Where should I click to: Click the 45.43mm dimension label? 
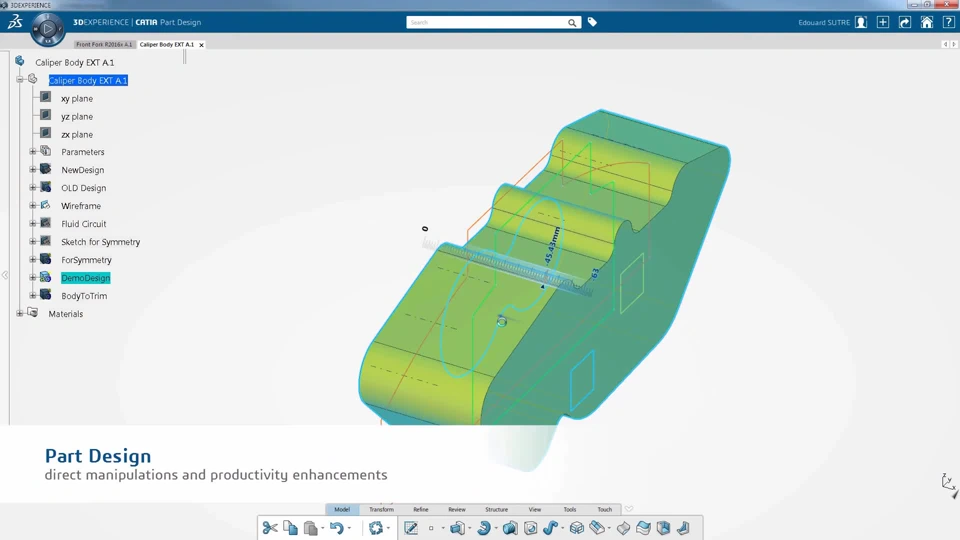552,246
